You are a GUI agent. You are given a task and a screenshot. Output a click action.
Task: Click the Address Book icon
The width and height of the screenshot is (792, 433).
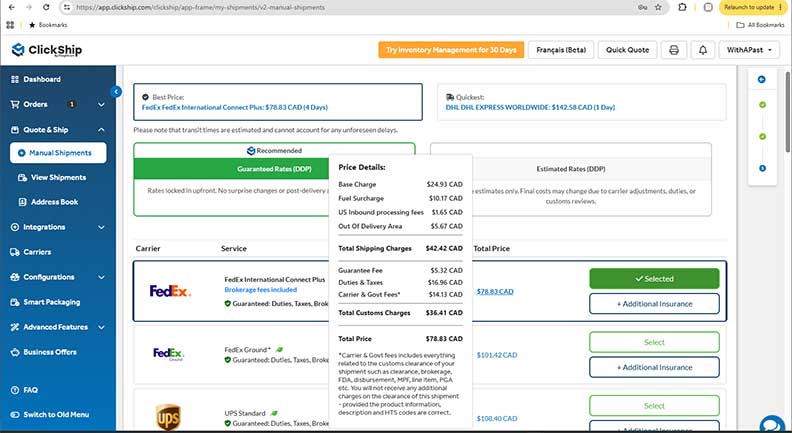[22, 202]
